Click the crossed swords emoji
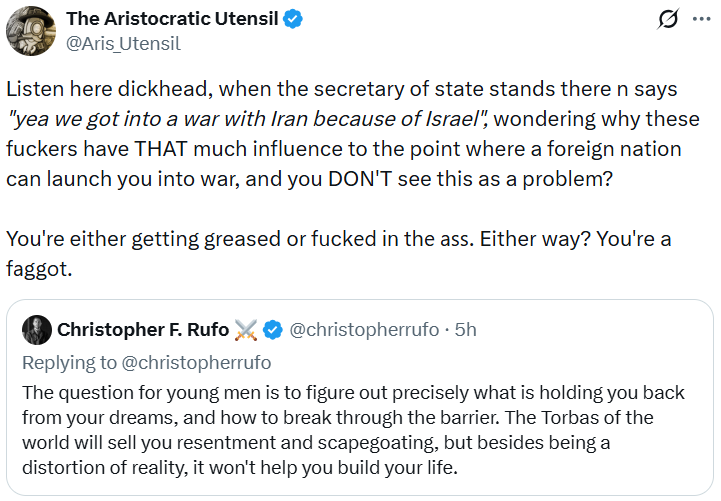The image size is (721, 501). [x=246, y=330]
